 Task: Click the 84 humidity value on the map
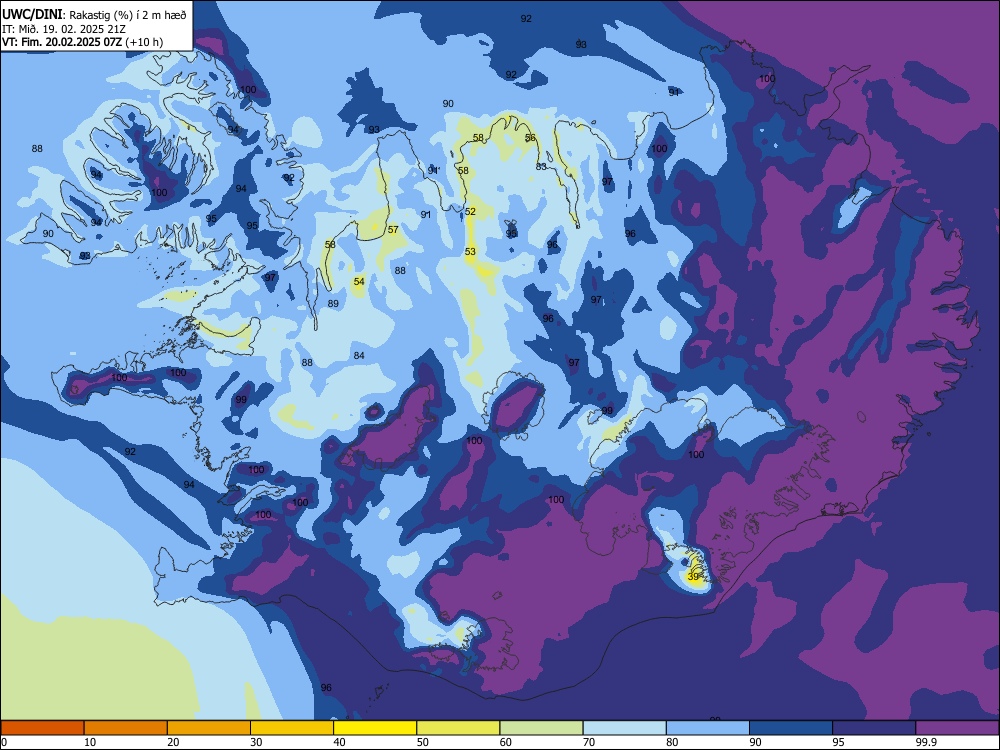pyautogui.click(x=359, y=356)
